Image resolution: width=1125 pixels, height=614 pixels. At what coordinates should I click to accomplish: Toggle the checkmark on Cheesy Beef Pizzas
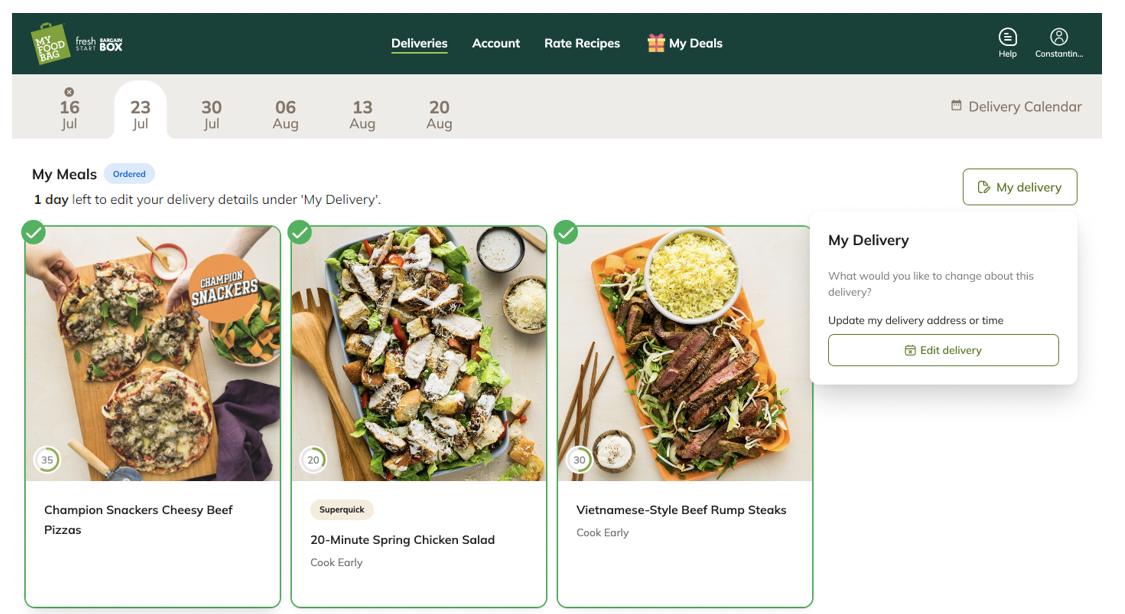pos(34,232)
